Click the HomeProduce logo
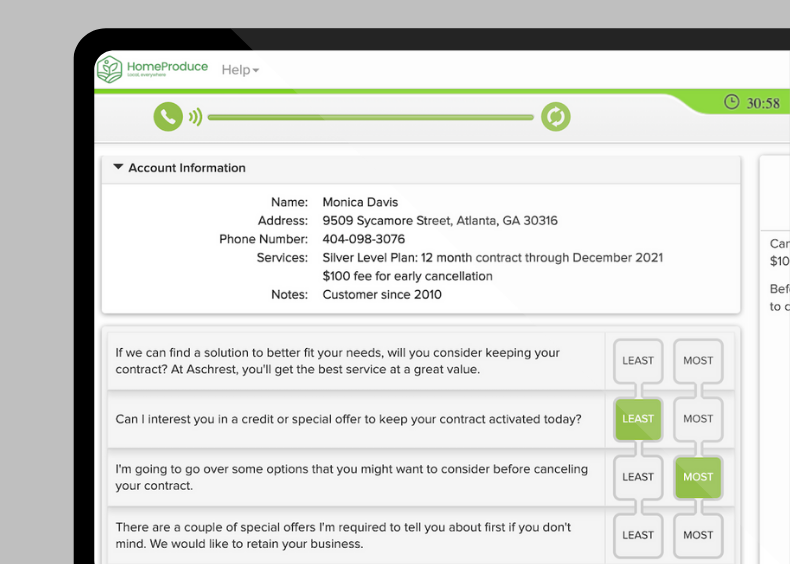Screen dimensions: 790x564 tap(152, 70)
